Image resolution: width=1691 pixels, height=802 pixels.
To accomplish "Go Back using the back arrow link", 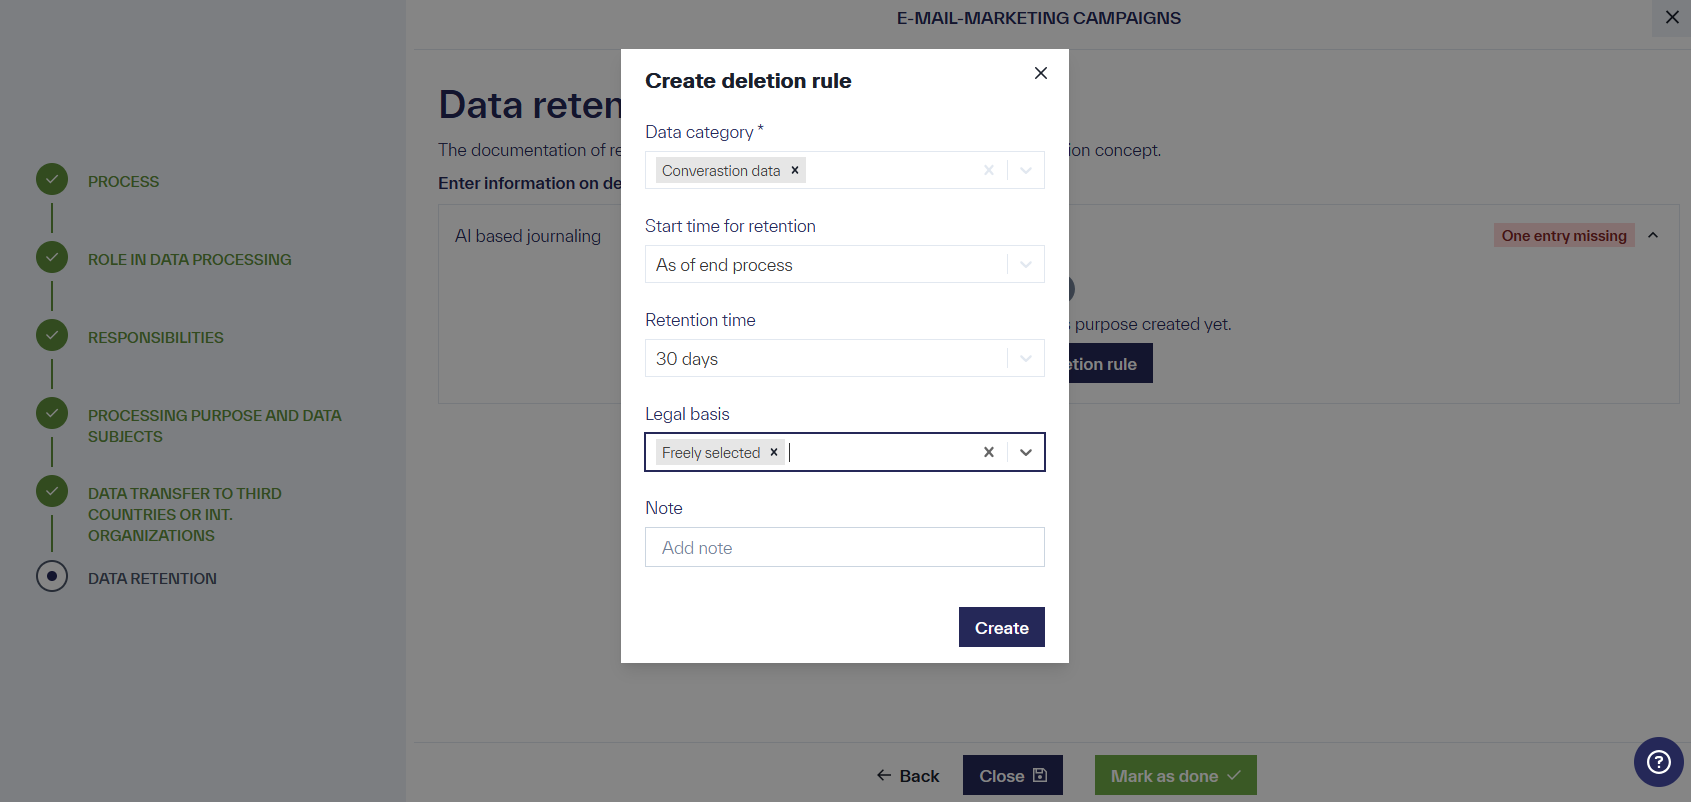I will (x=883, y=775).
